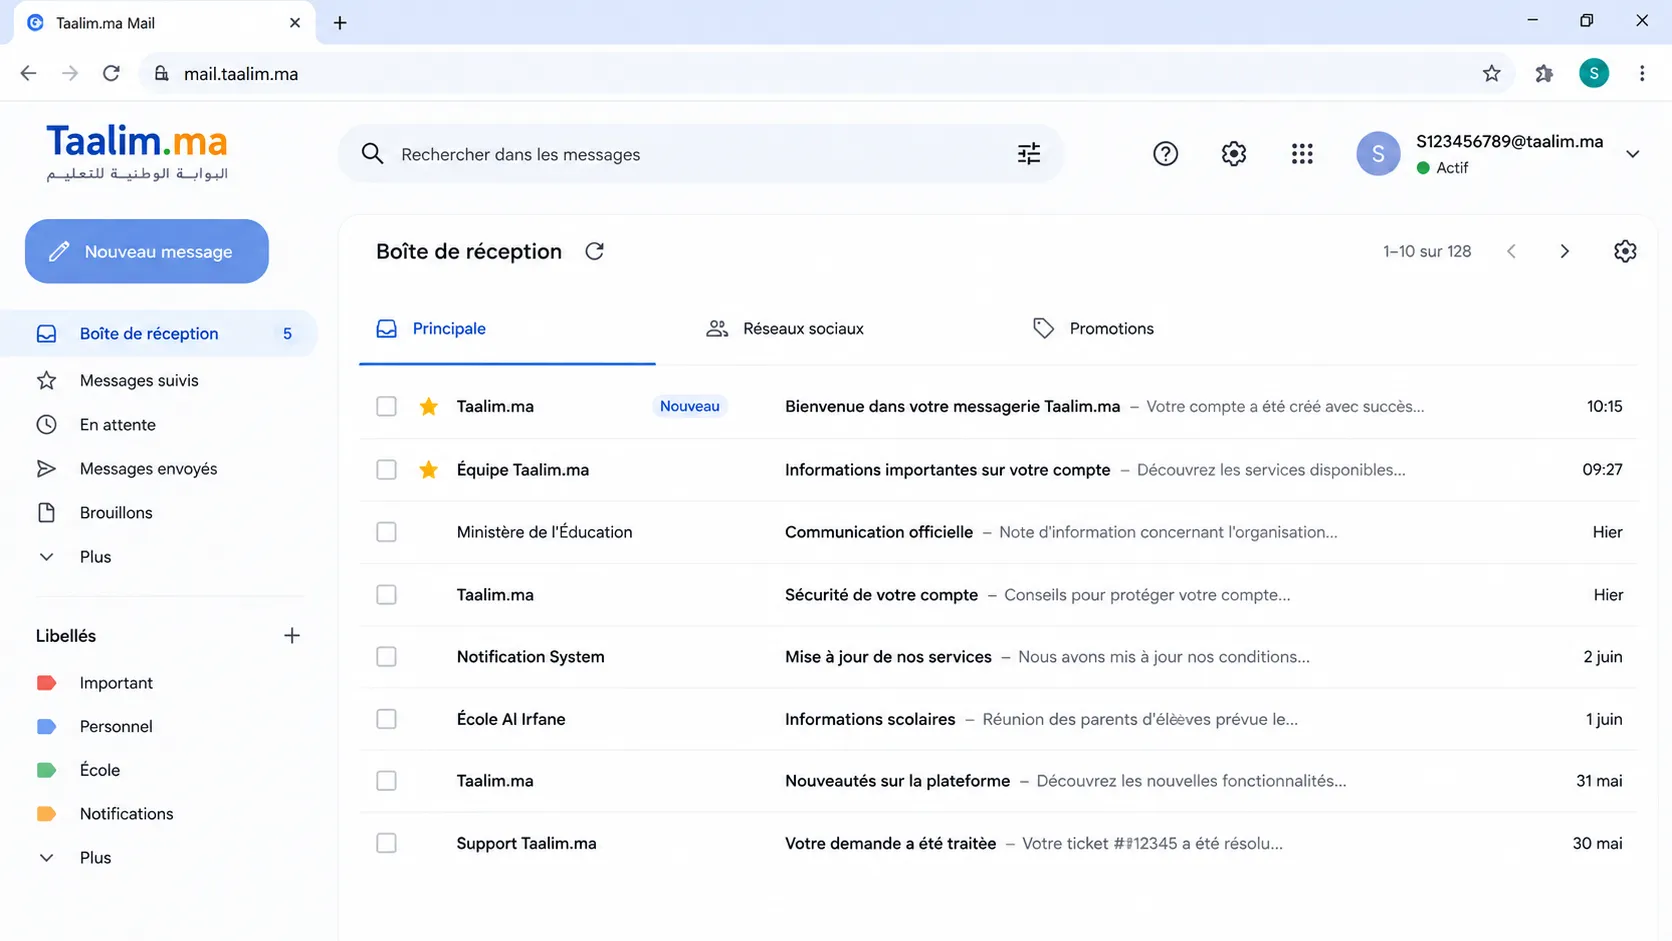Image resolution: width=1672 pixels, height=941 pixels.
Task: Select the Équipe Taalim.ma message checkbox
Action: point(386,469)
